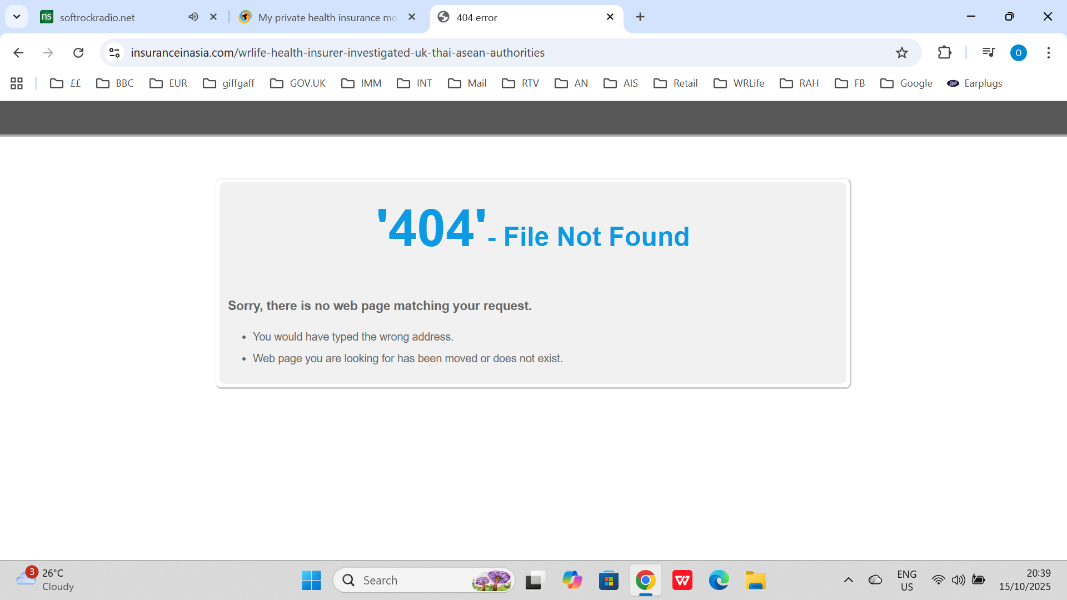Open the Earplugs bookmark

pyautogui.click(x=974, y=84)
